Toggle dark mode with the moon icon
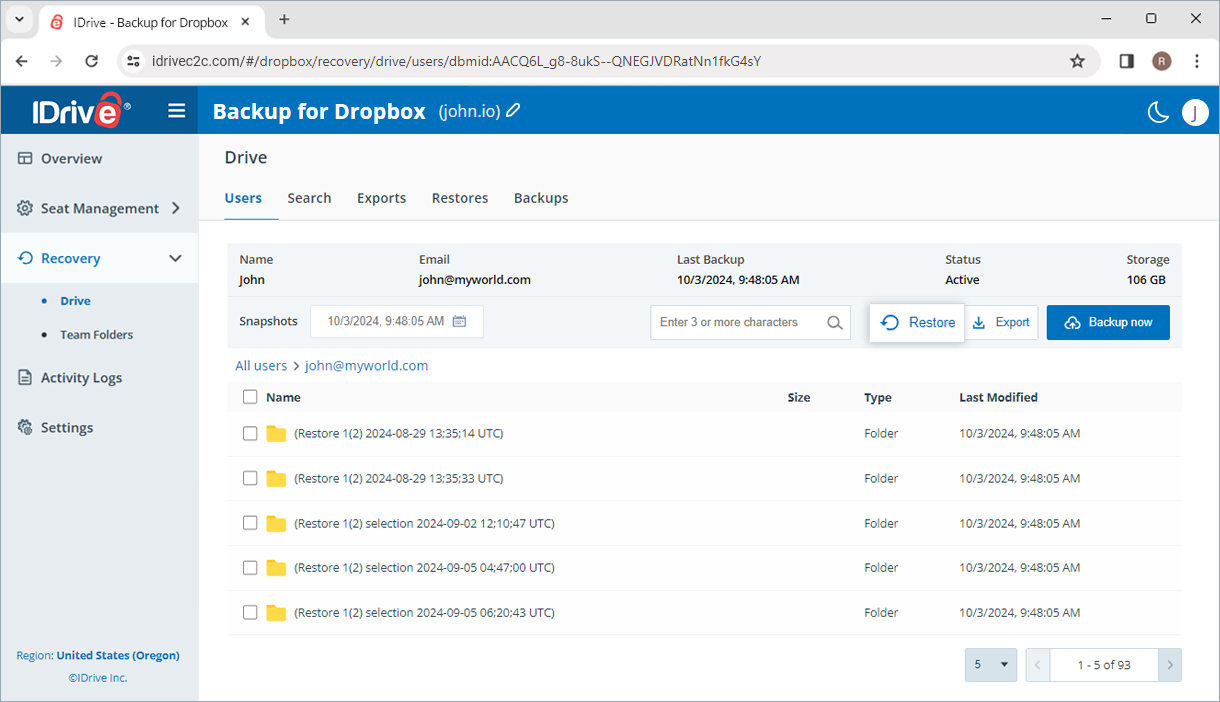Image resolution: width=1220 pixels, height=702 pixels. tap(1158, 112)
